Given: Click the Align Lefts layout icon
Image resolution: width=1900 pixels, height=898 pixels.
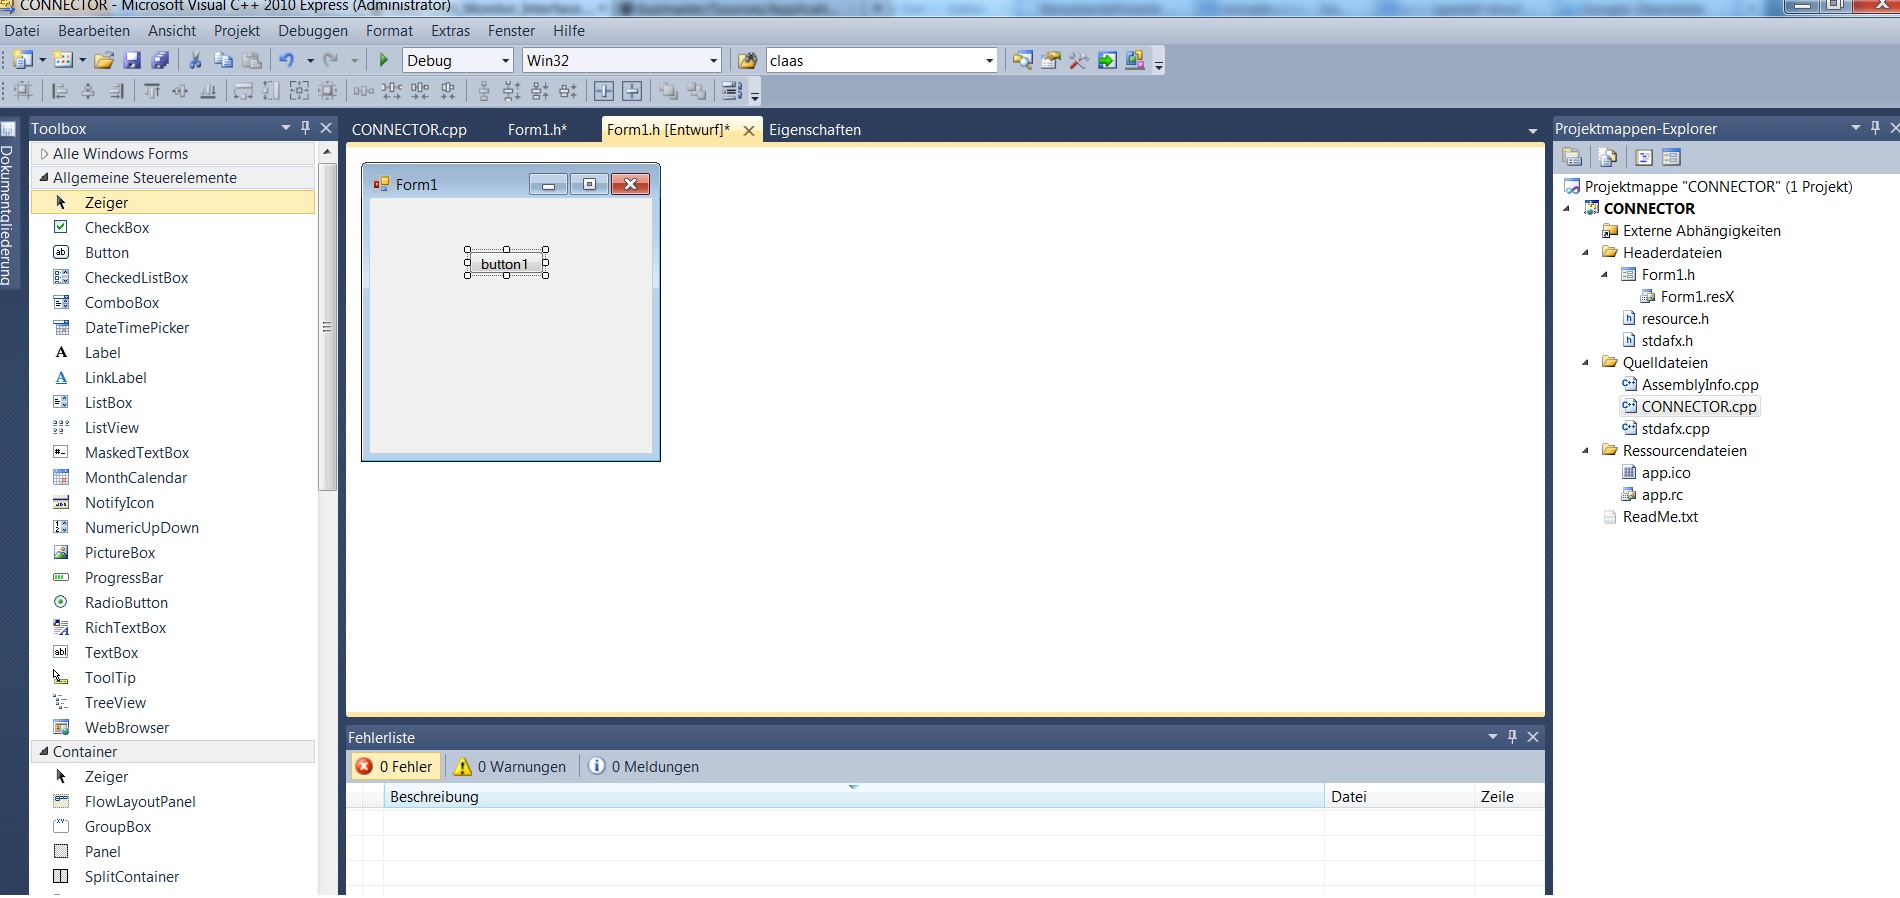Looking at the screenshot, I should (x=60, y=91).
